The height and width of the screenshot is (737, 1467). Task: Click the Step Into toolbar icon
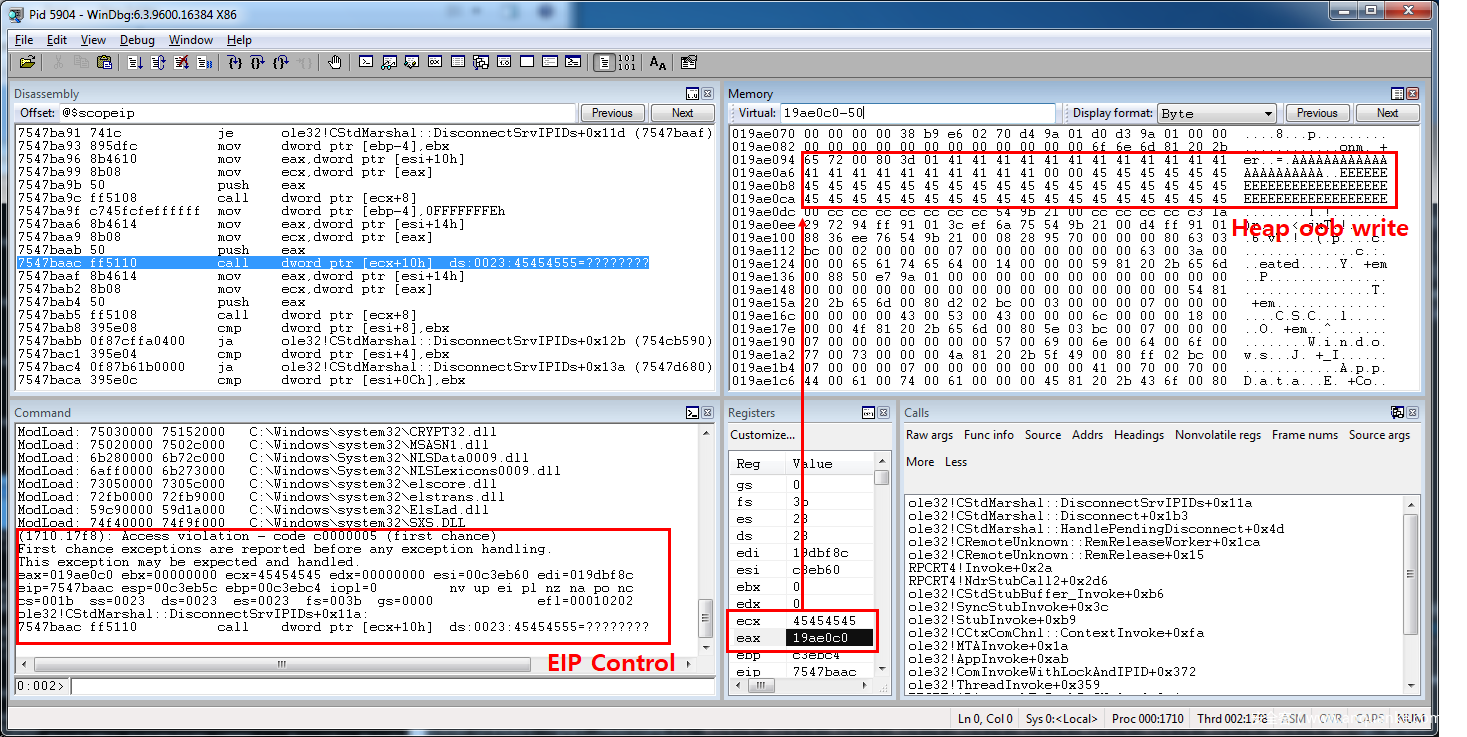click(235, 62)
